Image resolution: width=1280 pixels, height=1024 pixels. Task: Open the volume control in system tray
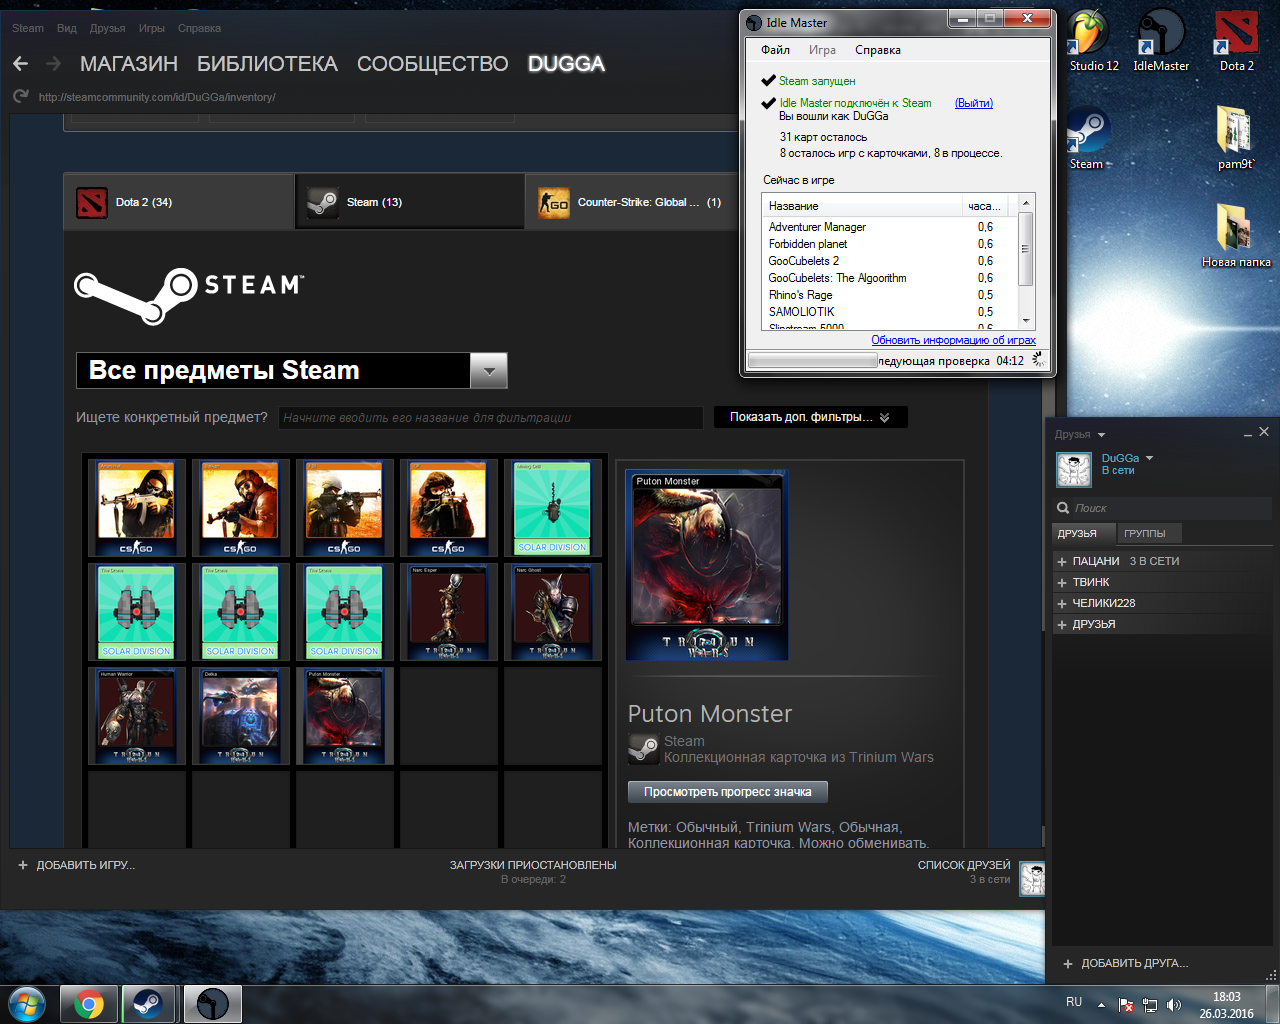tap(1173, 1004)
